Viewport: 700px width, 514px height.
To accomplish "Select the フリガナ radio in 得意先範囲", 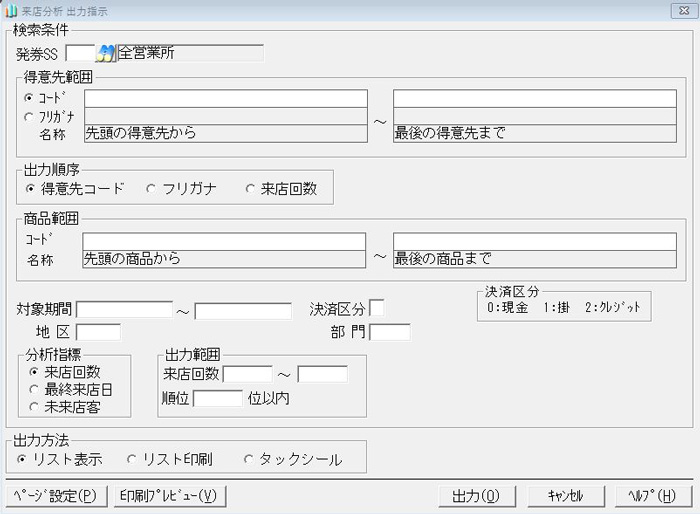I will tap(31, 116).
